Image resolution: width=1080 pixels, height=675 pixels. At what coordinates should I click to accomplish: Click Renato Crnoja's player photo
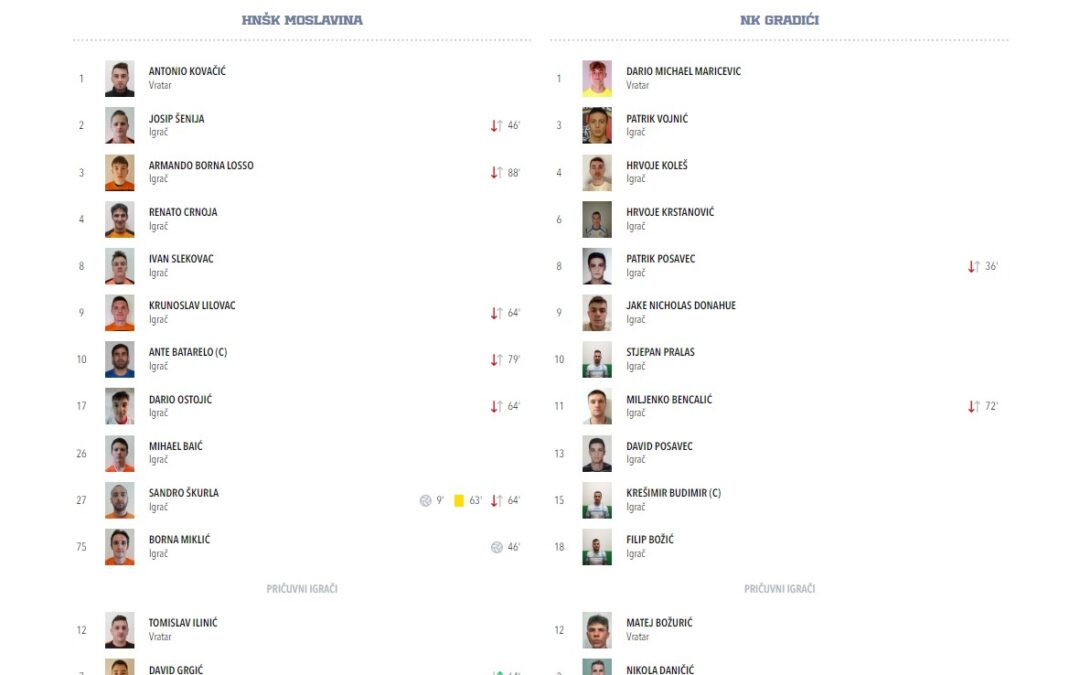[120, 219]
